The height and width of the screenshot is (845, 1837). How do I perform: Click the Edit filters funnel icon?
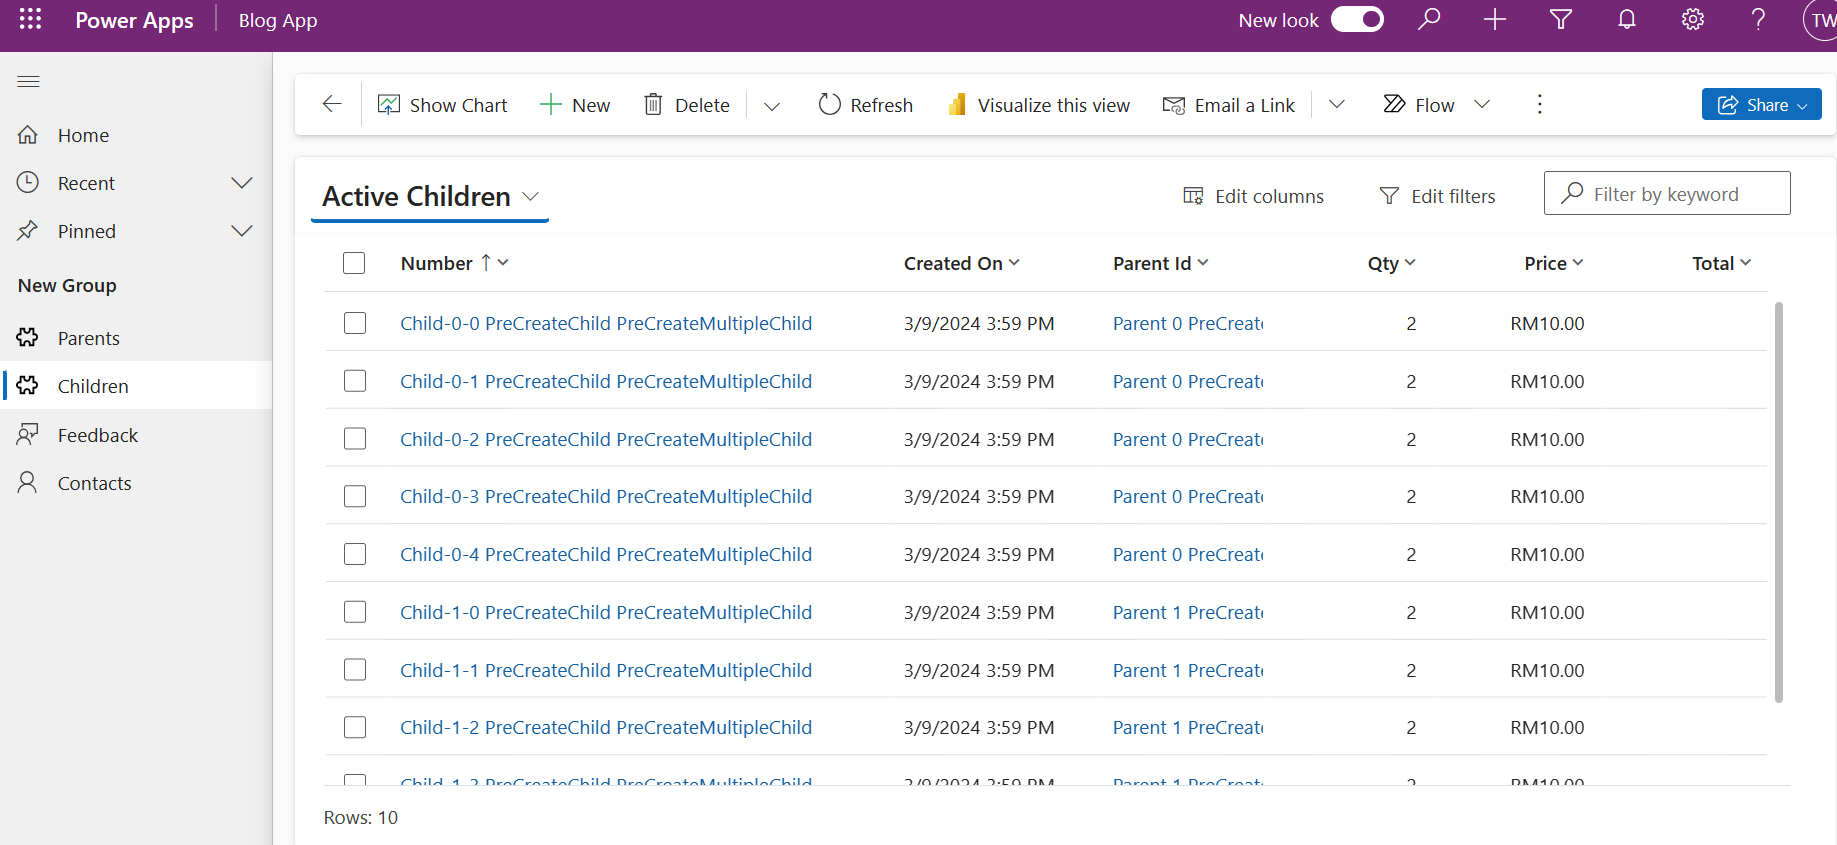click(1389, 196)
